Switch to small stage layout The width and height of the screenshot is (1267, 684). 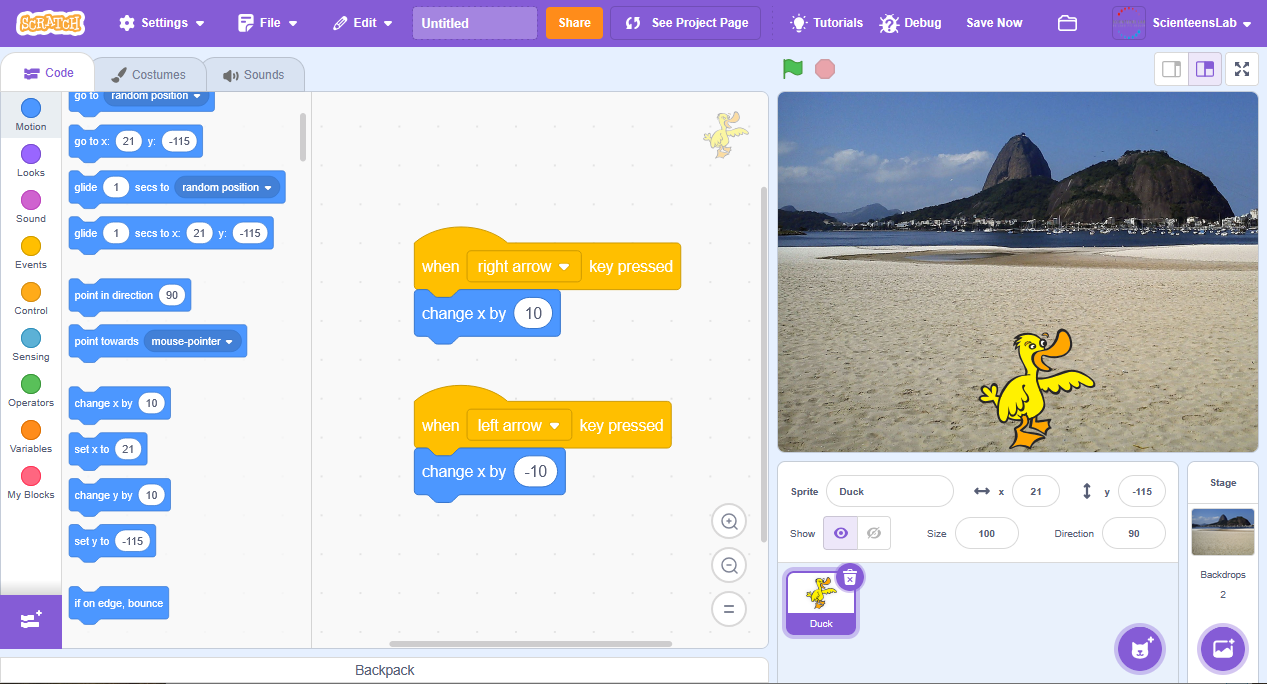tap(1171, 69)
